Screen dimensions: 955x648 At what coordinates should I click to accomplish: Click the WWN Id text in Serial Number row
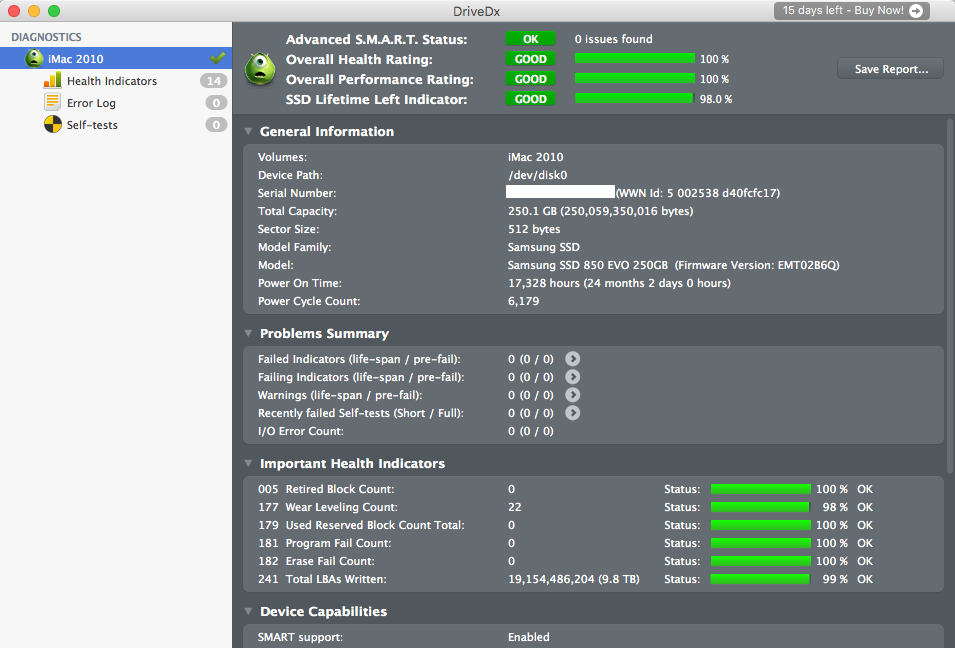click(698, 193)
